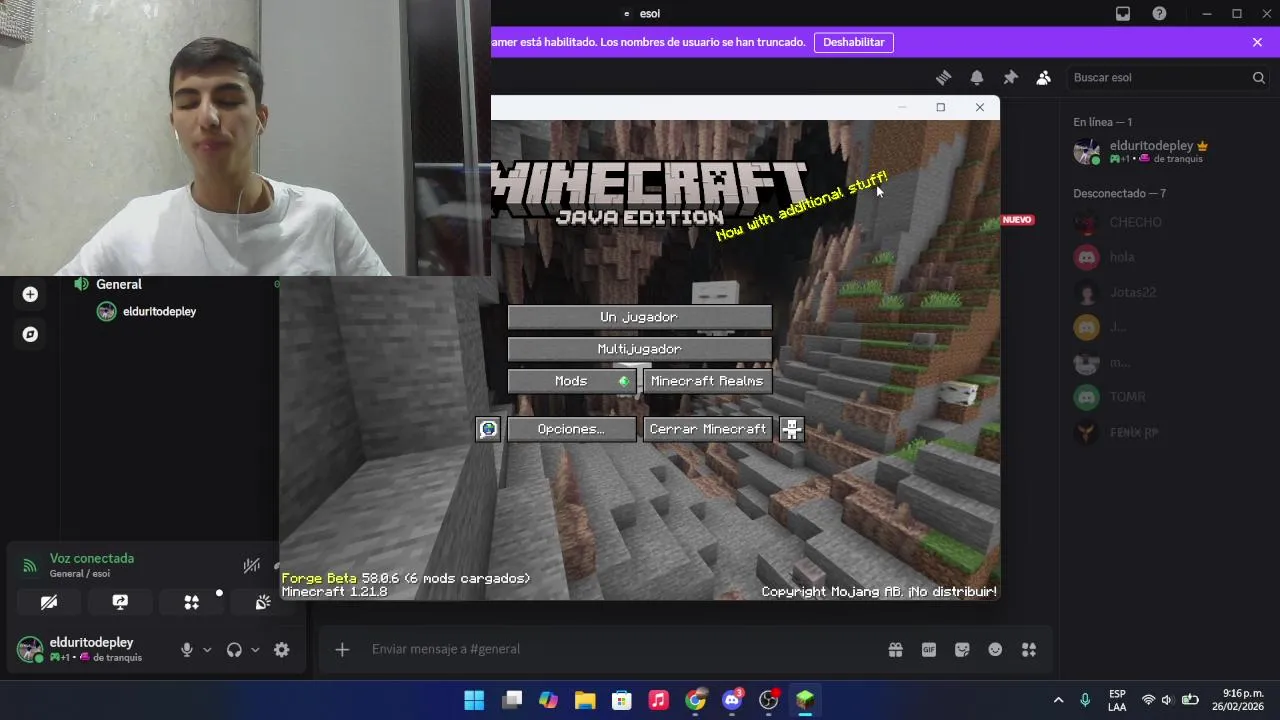Deafen with the headphones icon
This screenshot has width=1280, height=720.
[x=234, y=649]
